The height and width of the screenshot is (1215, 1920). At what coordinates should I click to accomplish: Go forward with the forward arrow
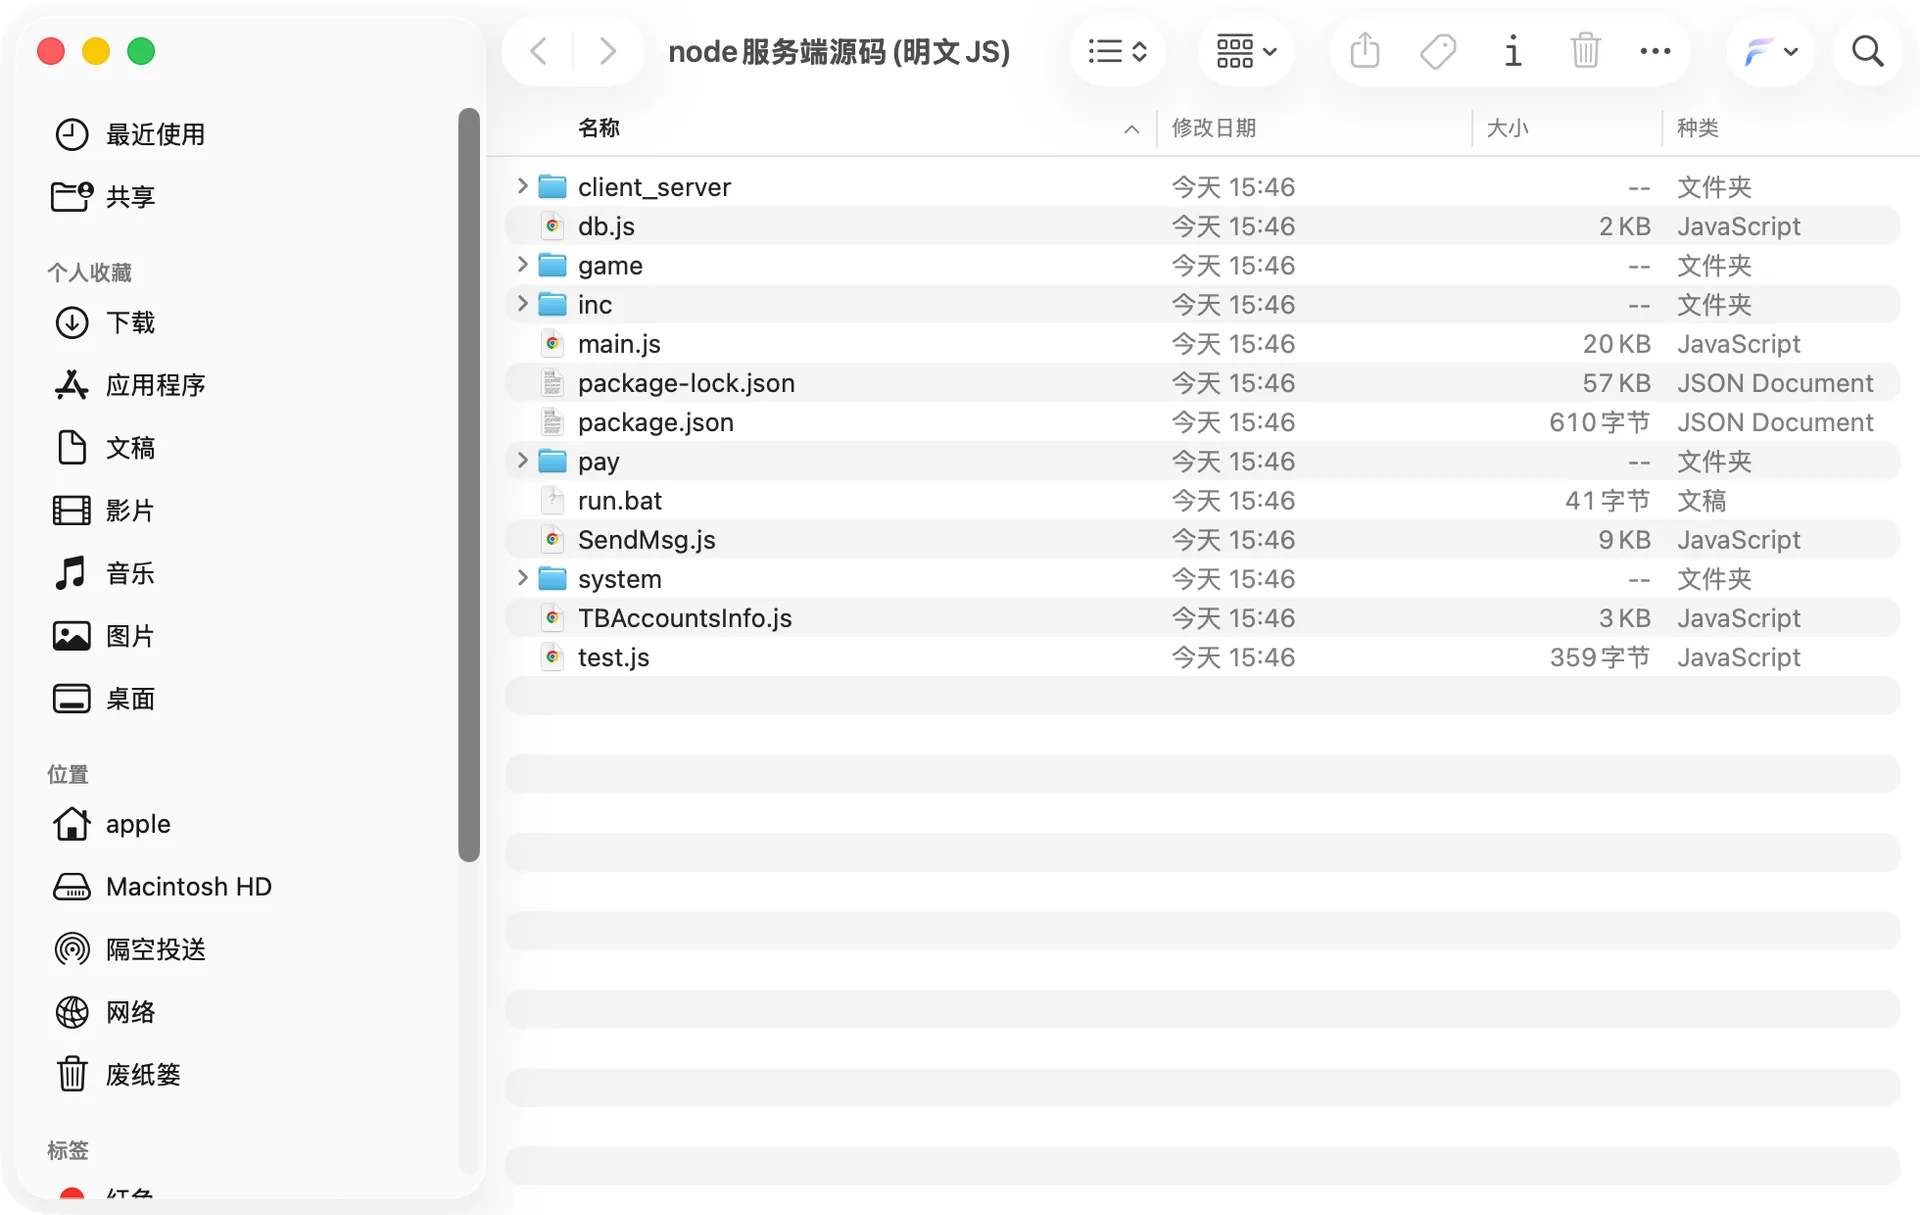[607, 51]
